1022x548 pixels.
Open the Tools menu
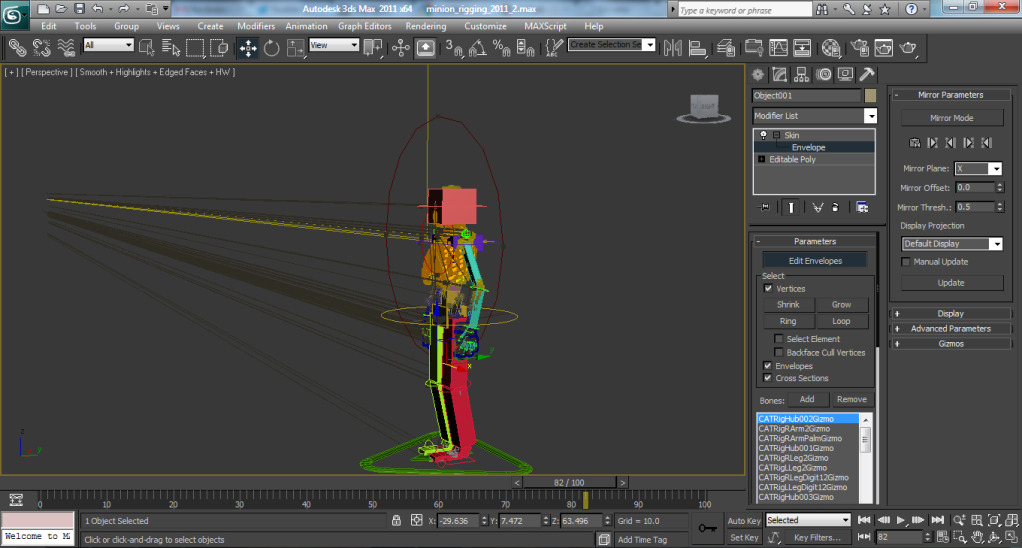[85, 26]
